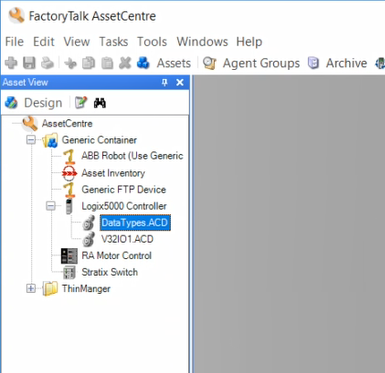This screenshot has height=373, width=385.
Task: Click the binoculars search icon
Action: 100,103
